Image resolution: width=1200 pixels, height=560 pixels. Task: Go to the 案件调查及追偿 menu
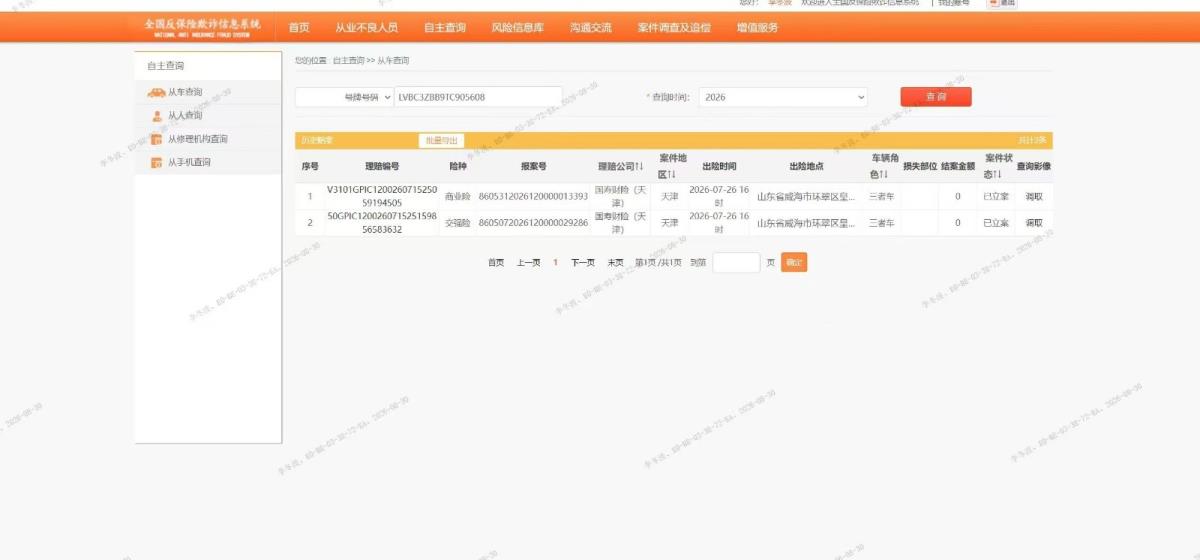tap(674, 28)
